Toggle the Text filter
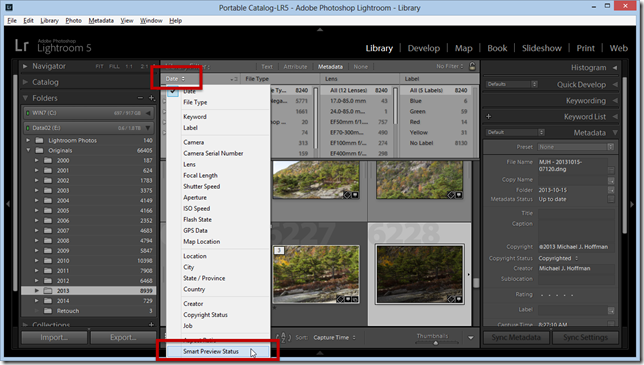Viewport: 644px width, 365px height. (x=267, y=67)
